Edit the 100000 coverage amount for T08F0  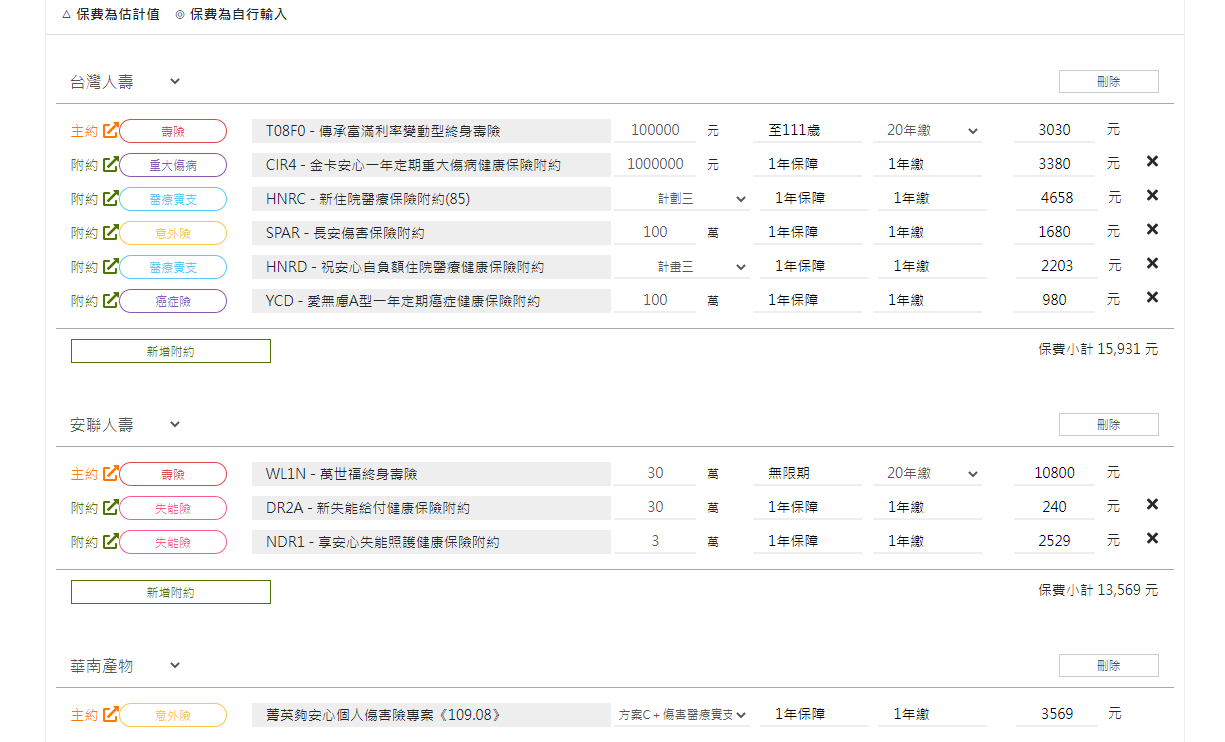tap(655, 131)
